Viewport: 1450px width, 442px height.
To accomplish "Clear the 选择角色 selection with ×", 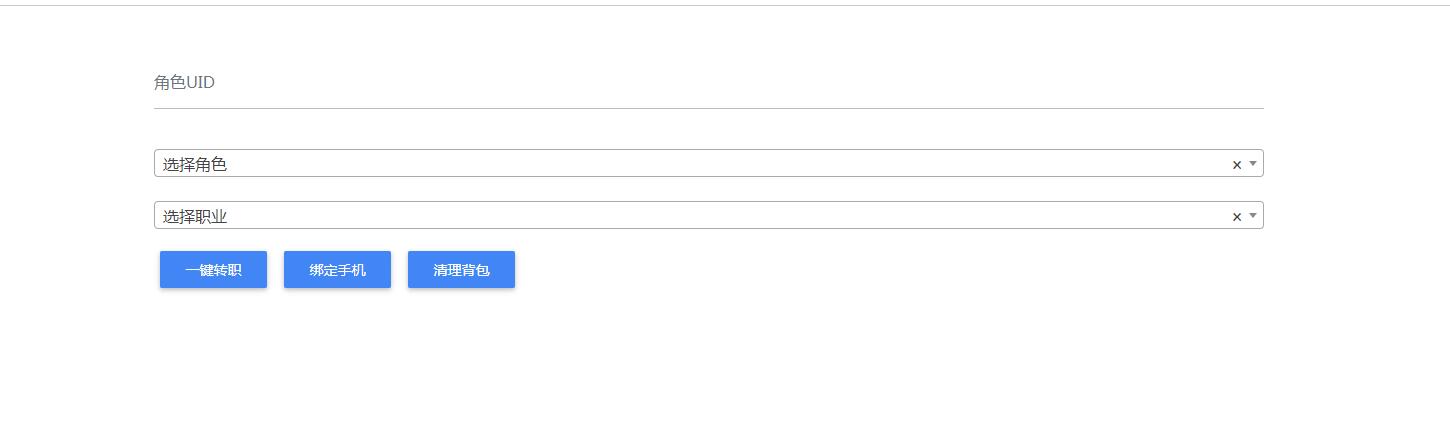I will point(1236,164).
